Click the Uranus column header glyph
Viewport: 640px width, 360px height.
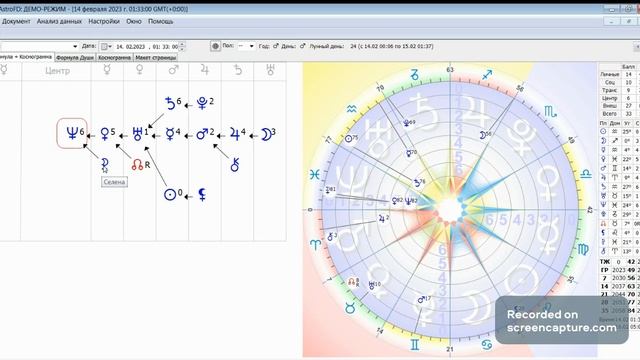coord(270,70)
